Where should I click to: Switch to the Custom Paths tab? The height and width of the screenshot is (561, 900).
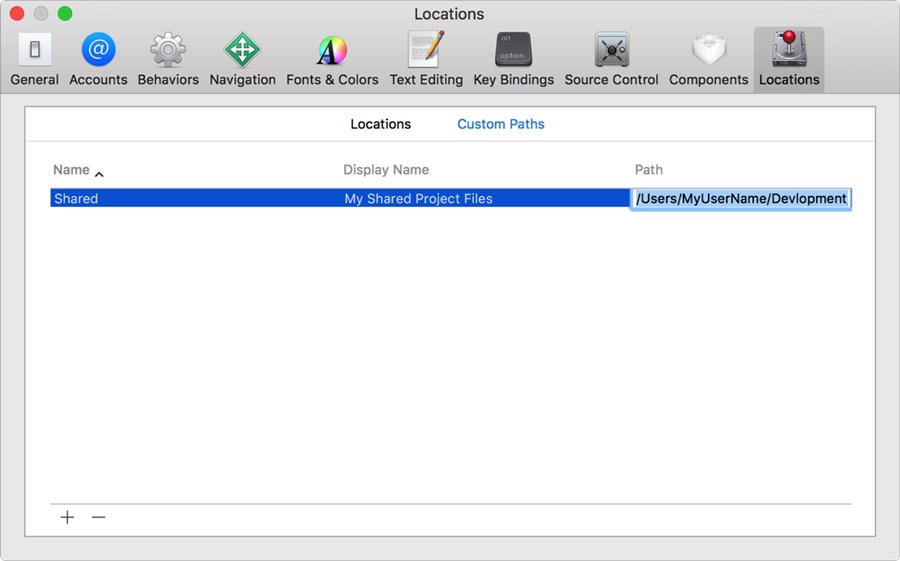tap(501, 124)
